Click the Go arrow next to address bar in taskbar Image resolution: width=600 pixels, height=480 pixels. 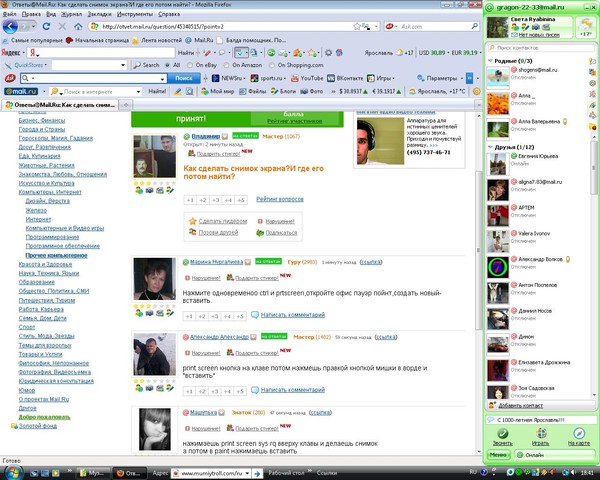pyautogui.click(x=258, y=473)
